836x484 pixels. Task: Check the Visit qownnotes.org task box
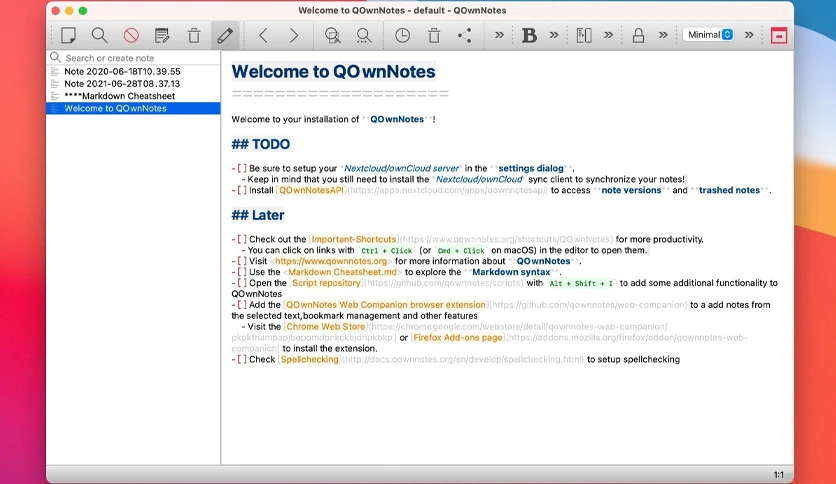(x=242, y=261)
